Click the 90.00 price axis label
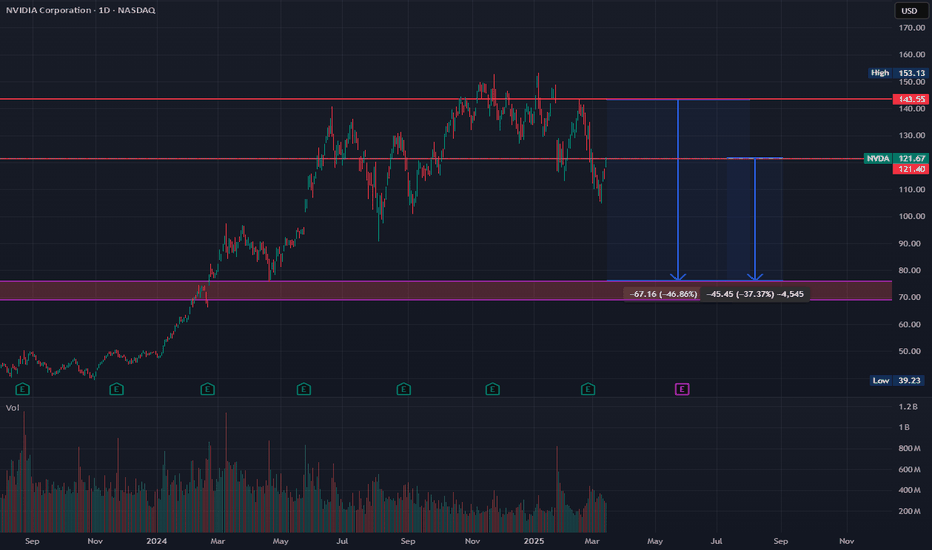 pyautogui.click(x=910, y=243)
